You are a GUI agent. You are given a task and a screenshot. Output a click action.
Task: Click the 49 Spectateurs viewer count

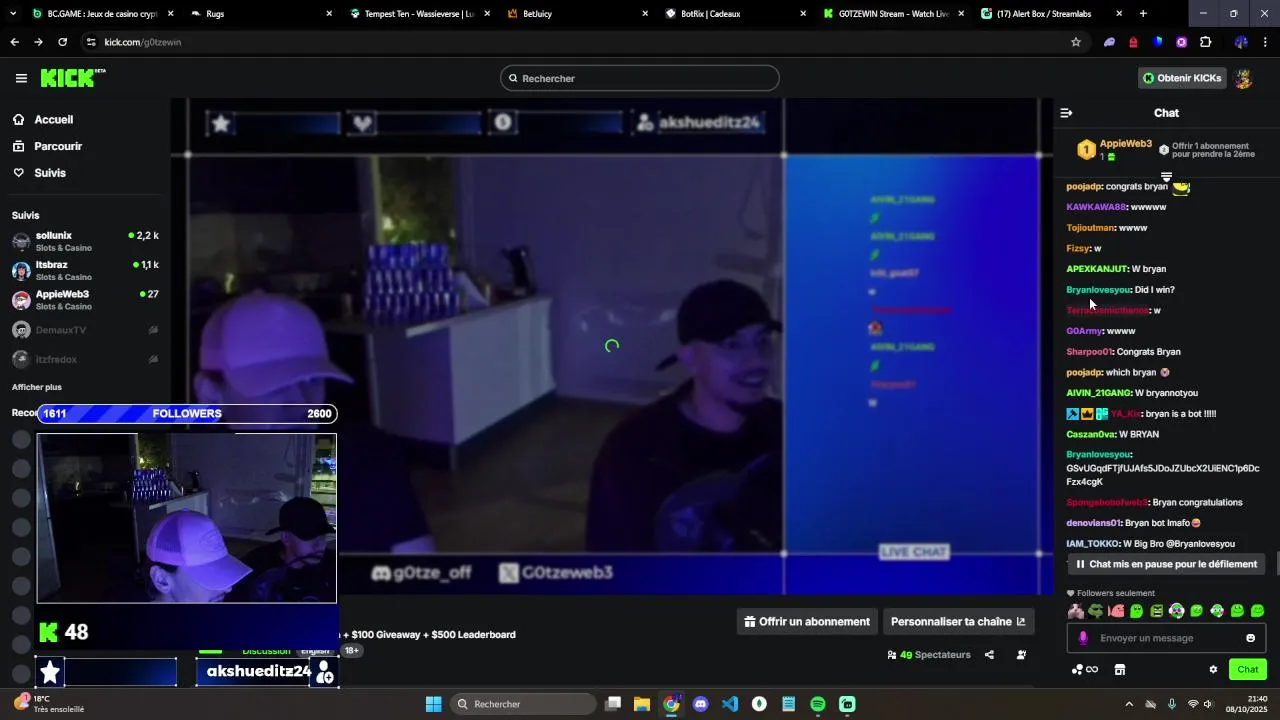click(x=929, y=655)
